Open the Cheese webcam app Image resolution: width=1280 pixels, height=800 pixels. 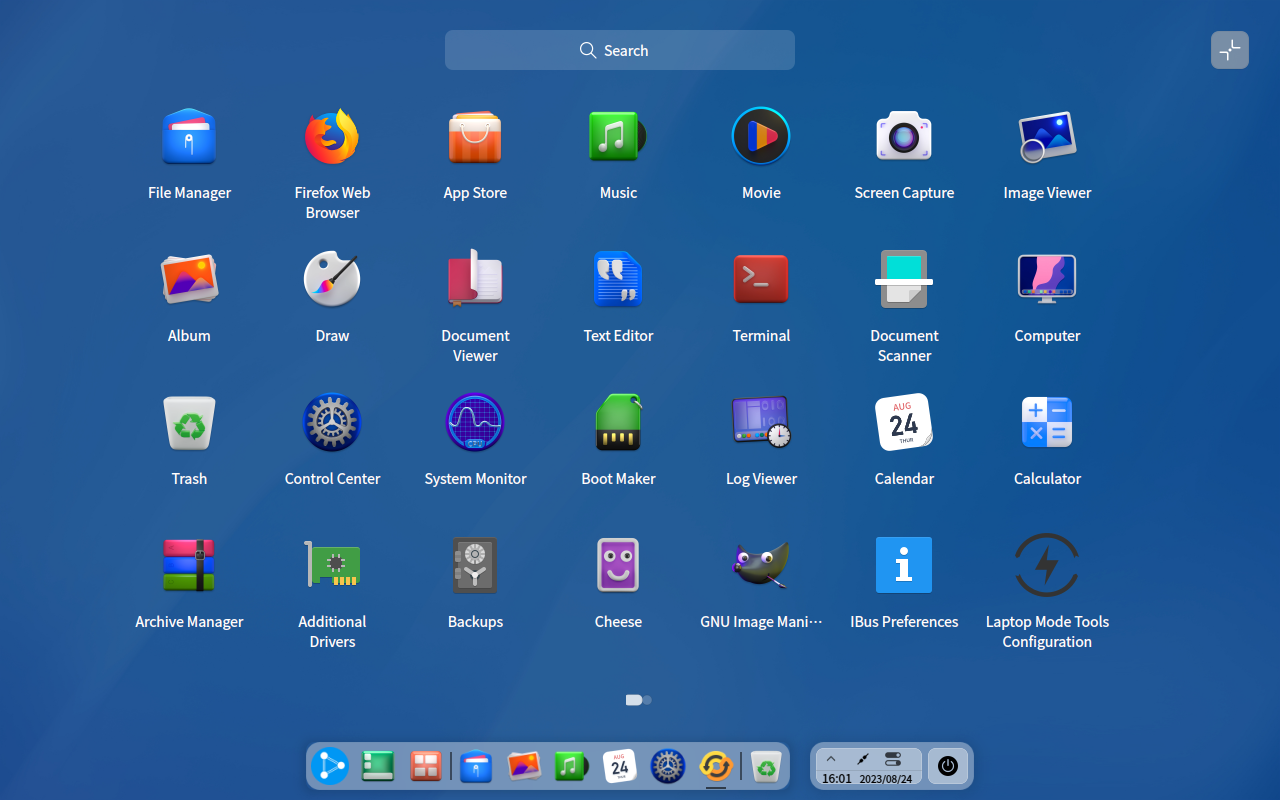[x=618, y=565]
